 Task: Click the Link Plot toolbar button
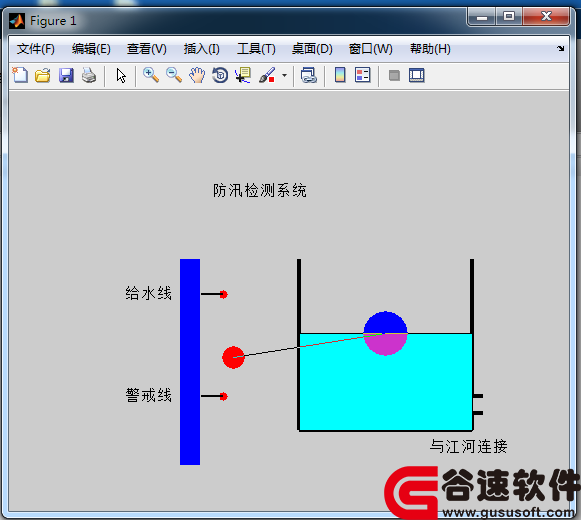coord(309,75)
